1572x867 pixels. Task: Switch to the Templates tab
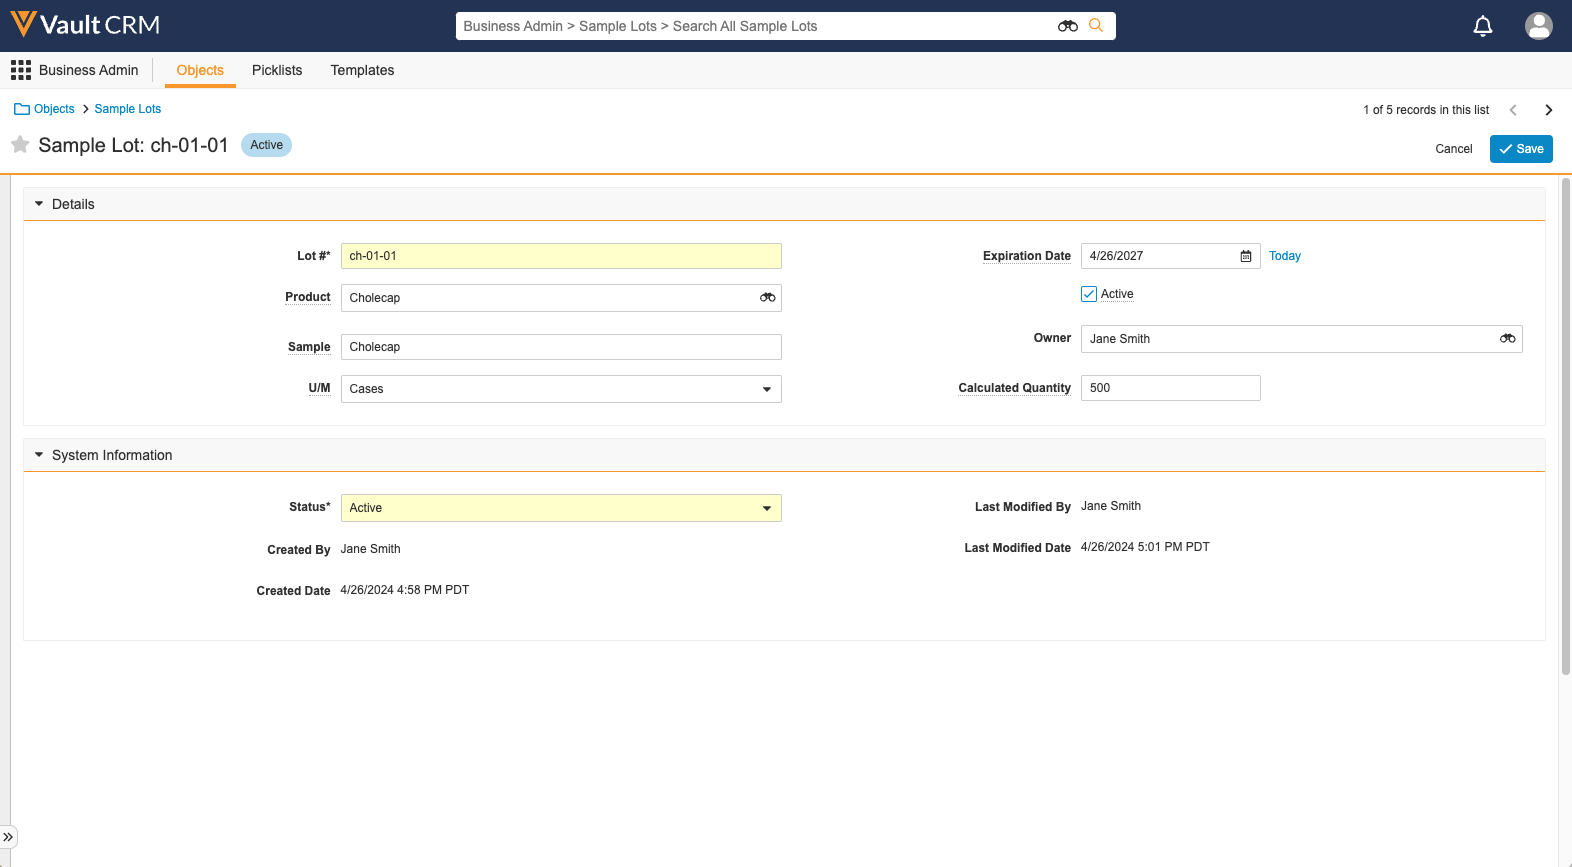(x=362, y=70)
